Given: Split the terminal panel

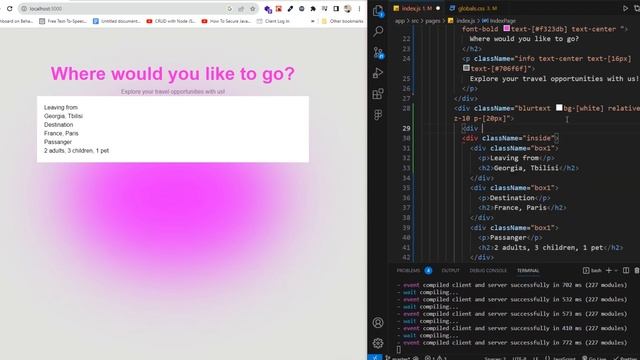Looking at the screenshot, I should (x=626, y=270).
